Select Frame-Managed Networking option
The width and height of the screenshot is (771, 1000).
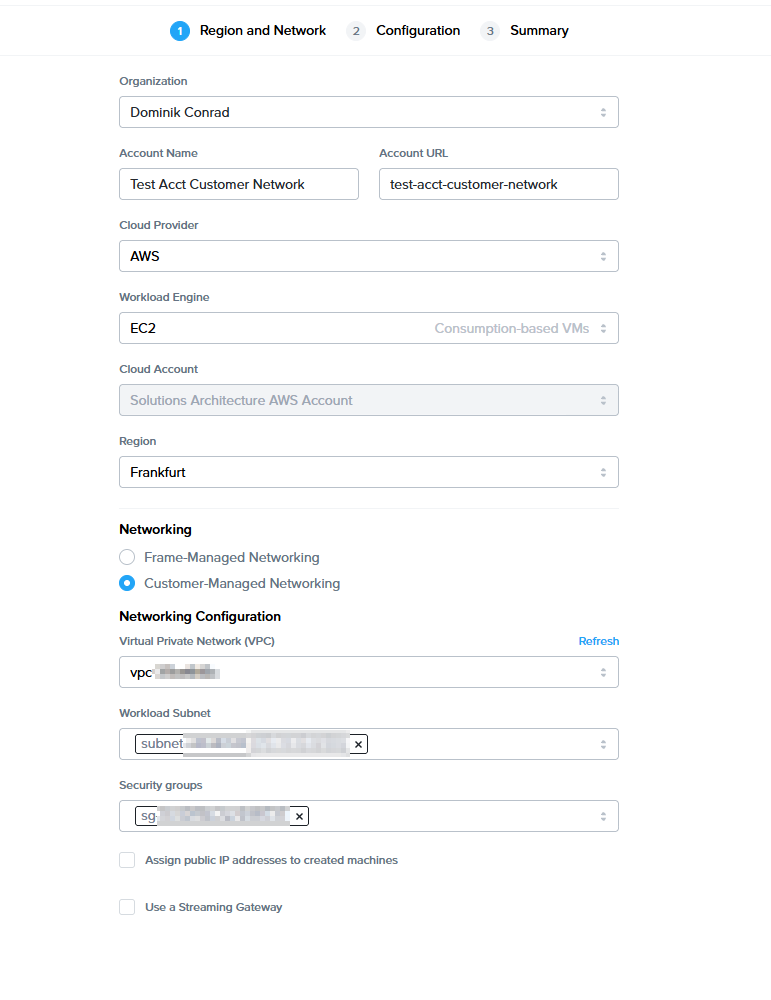(x=127, y=557)
